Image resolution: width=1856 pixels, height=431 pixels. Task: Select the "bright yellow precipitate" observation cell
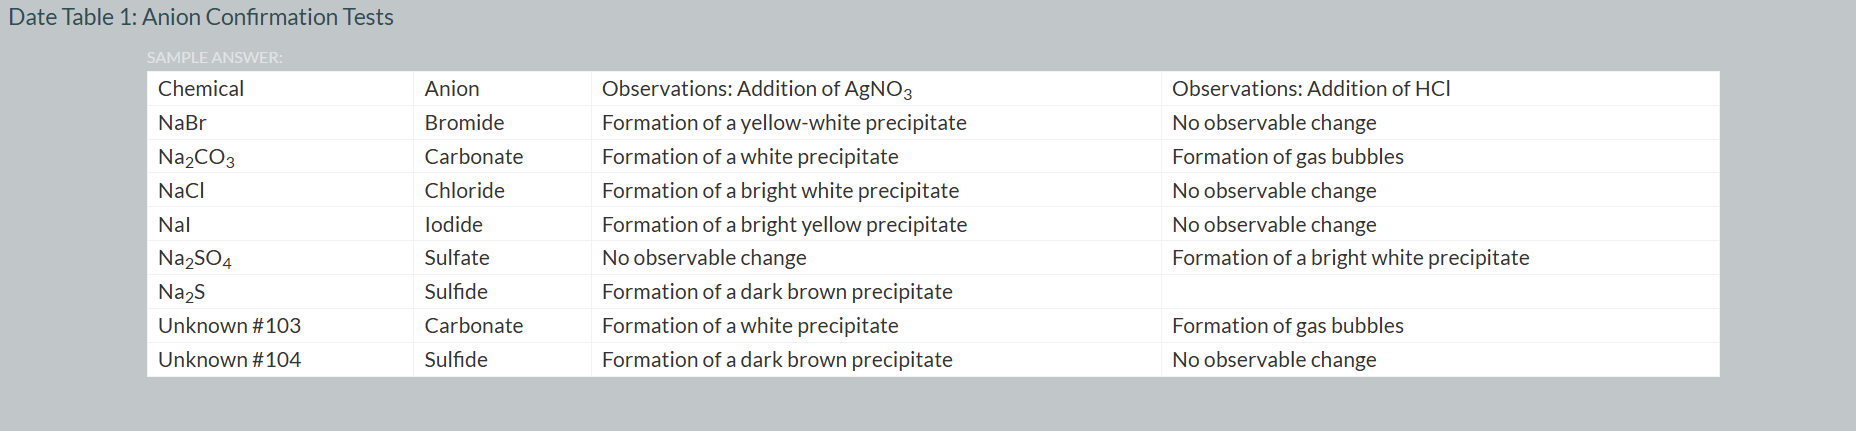coord(784,225)
